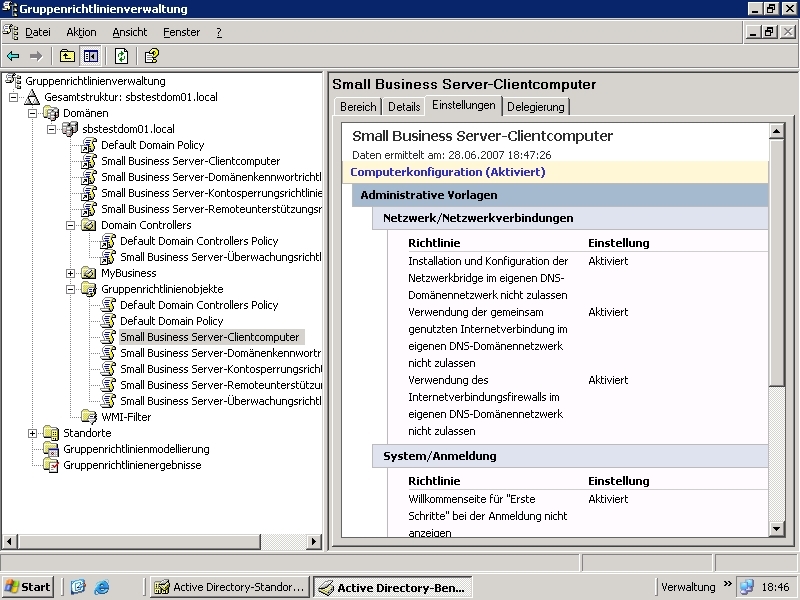
Task: Click the Refresh toolbar icon
Action: [121, 56]
